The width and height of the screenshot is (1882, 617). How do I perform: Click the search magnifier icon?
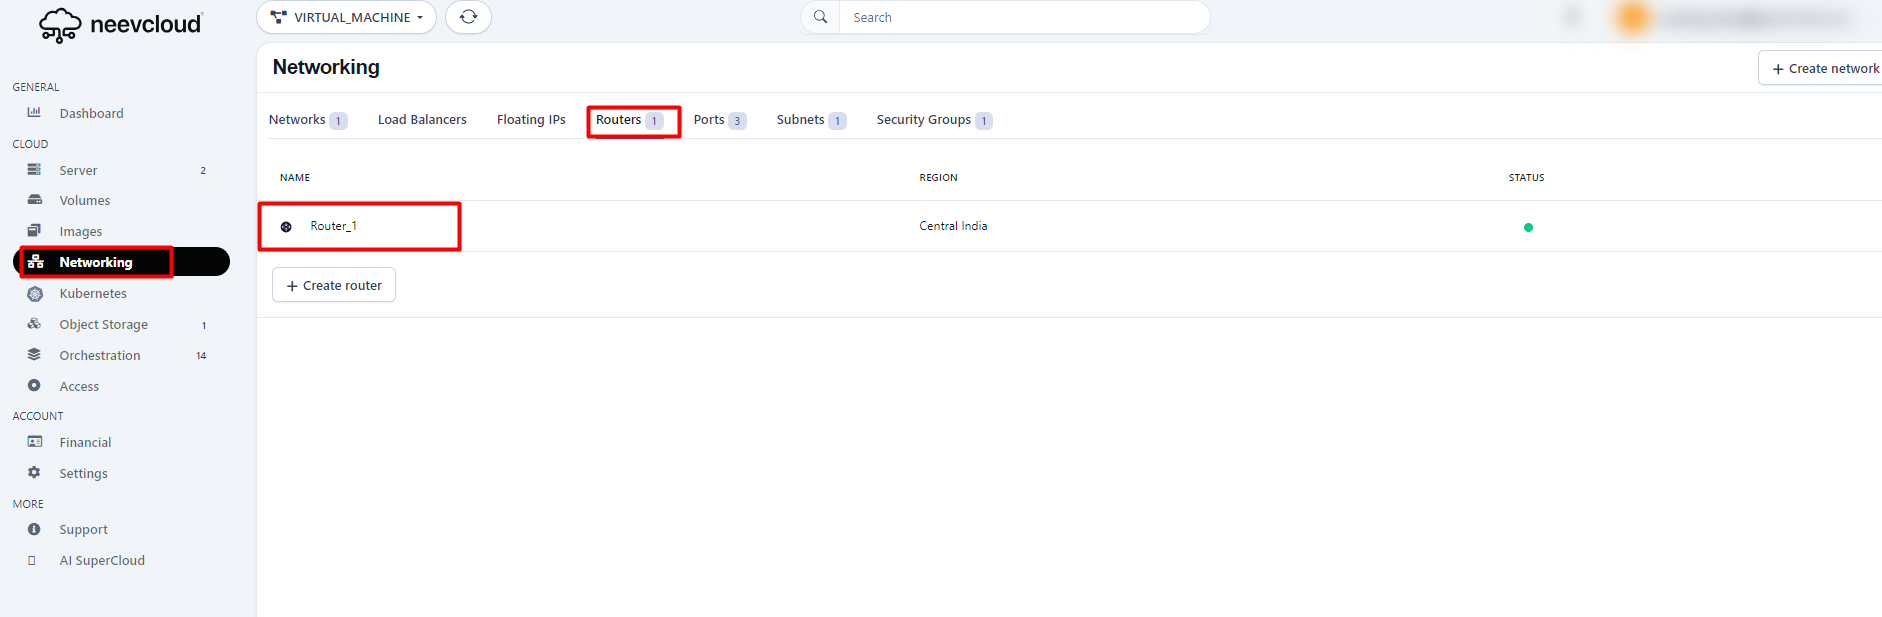click(x=820, y=17)
